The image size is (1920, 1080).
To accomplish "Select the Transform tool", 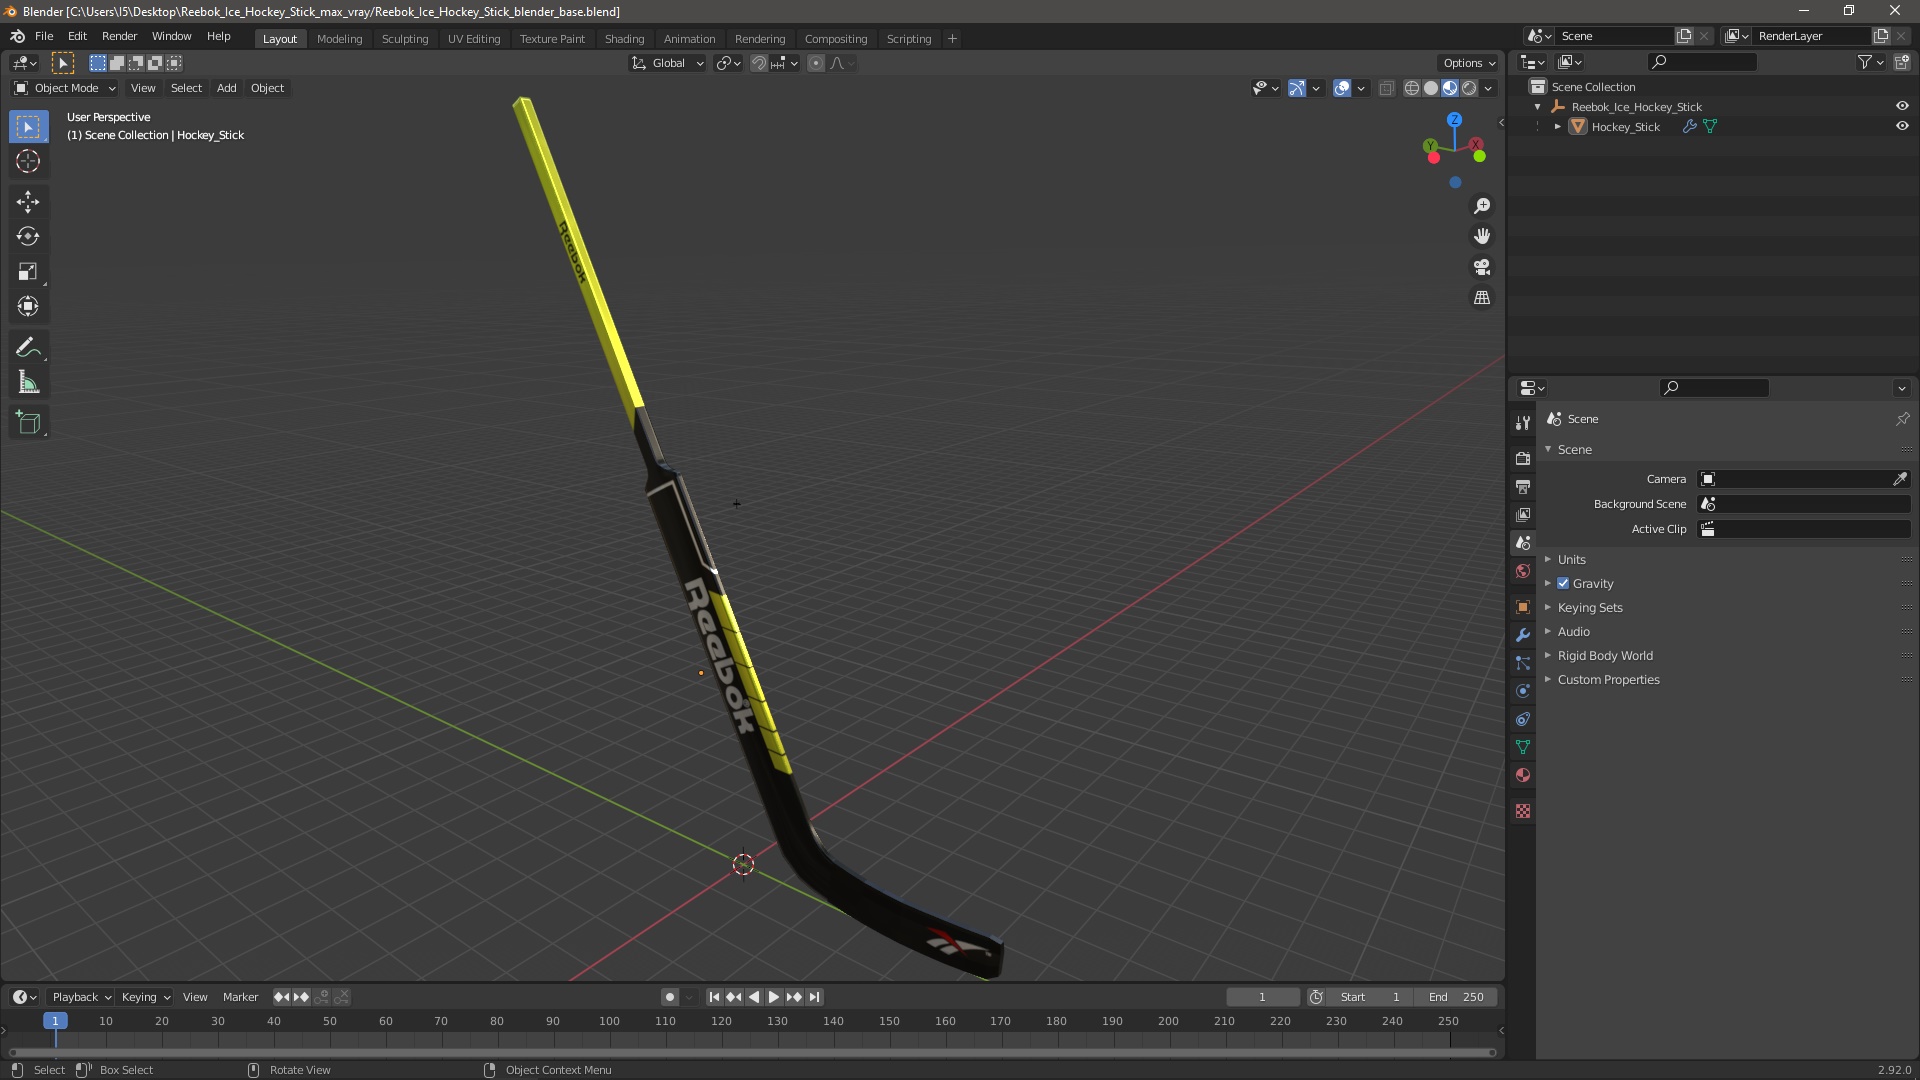I will pyautogui.click(x=28, y=307).
